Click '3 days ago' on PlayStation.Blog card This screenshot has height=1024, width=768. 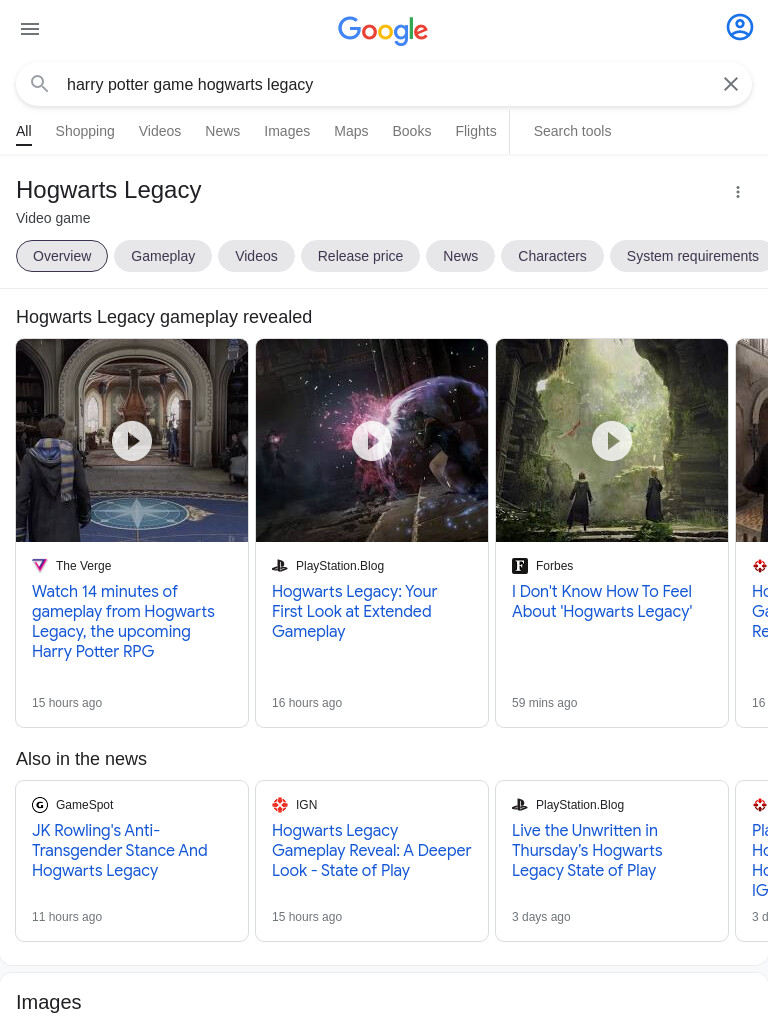pos(541,917)
